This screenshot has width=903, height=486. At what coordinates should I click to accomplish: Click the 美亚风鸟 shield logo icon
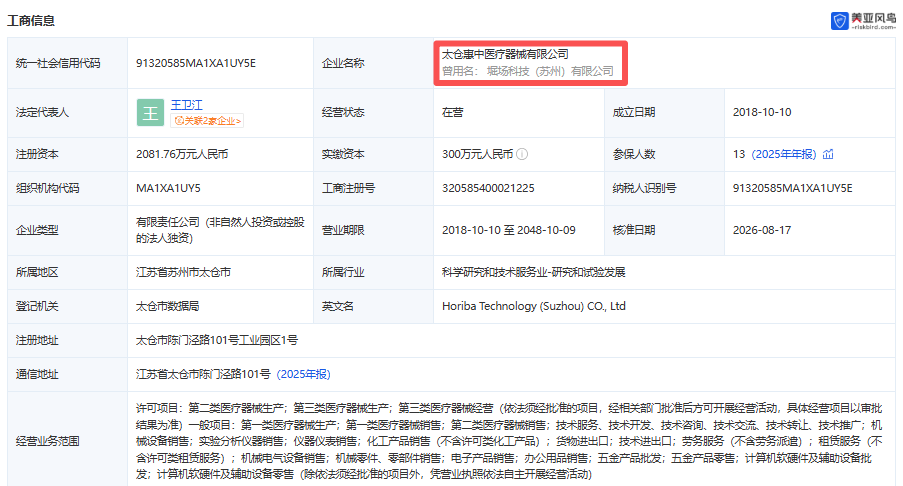(840, 21)
